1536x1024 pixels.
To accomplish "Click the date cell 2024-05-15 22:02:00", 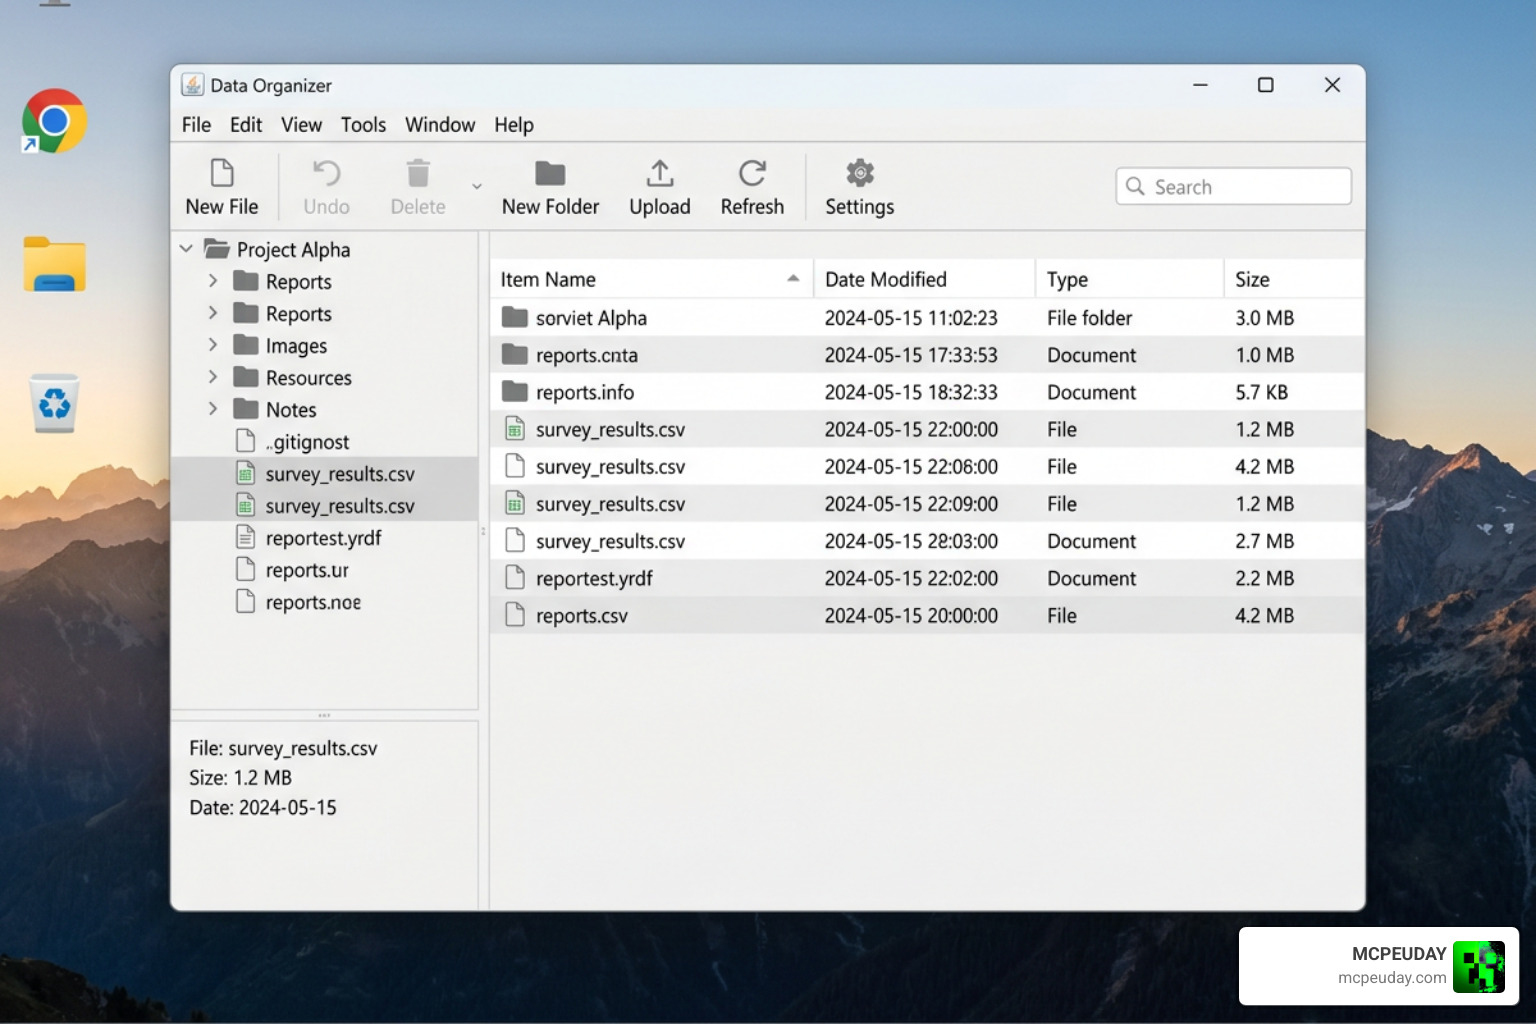I will [911, 578].
